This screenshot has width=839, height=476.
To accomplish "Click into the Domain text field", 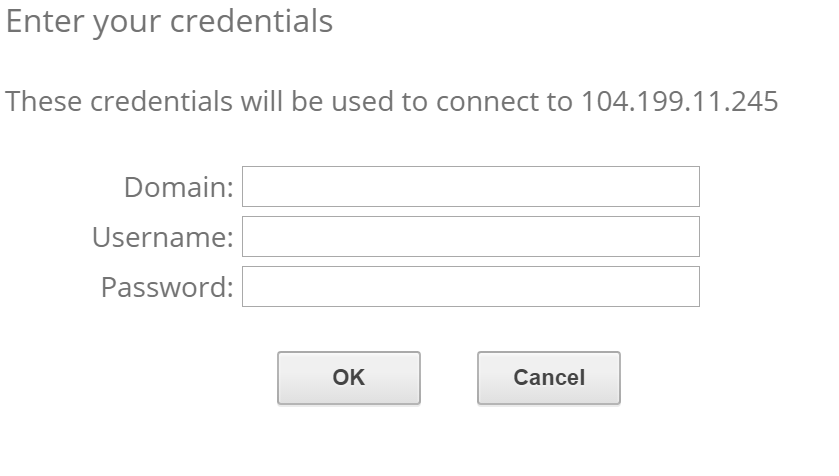I will pyautogui.click(x=470, y=187).
